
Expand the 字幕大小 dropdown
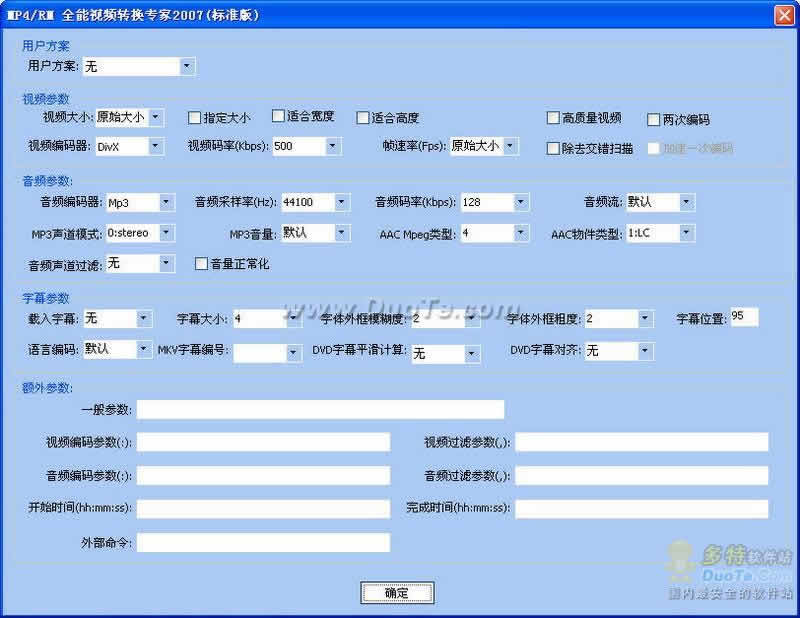(x=267, y=319)
